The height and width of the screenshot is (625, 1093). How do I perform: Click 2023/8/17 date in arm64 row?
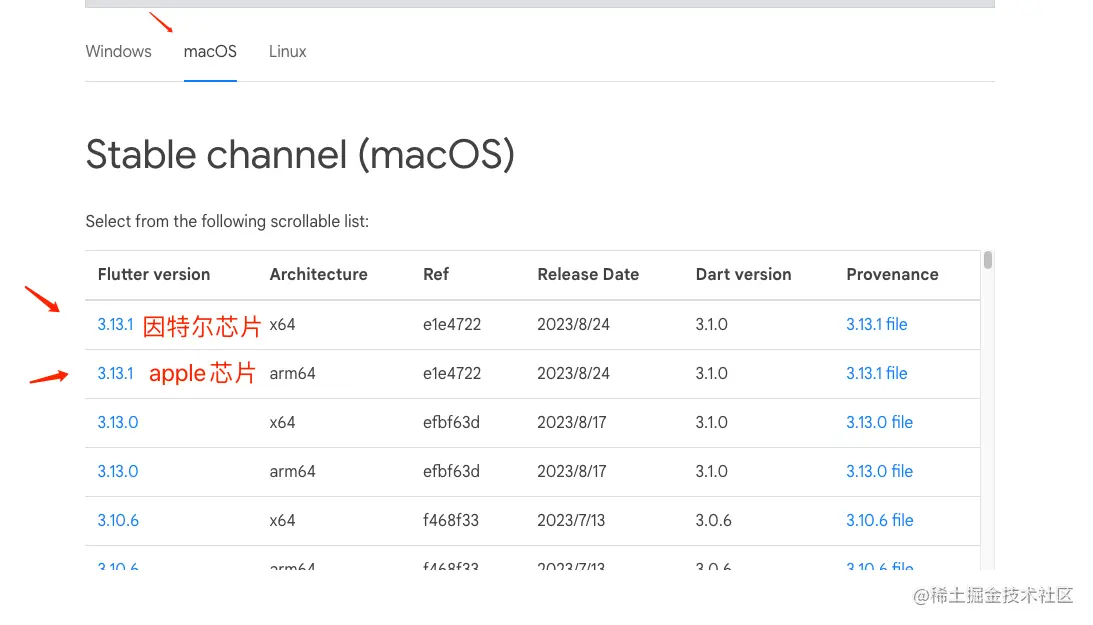pyautogui.click(x=572, y=471)
